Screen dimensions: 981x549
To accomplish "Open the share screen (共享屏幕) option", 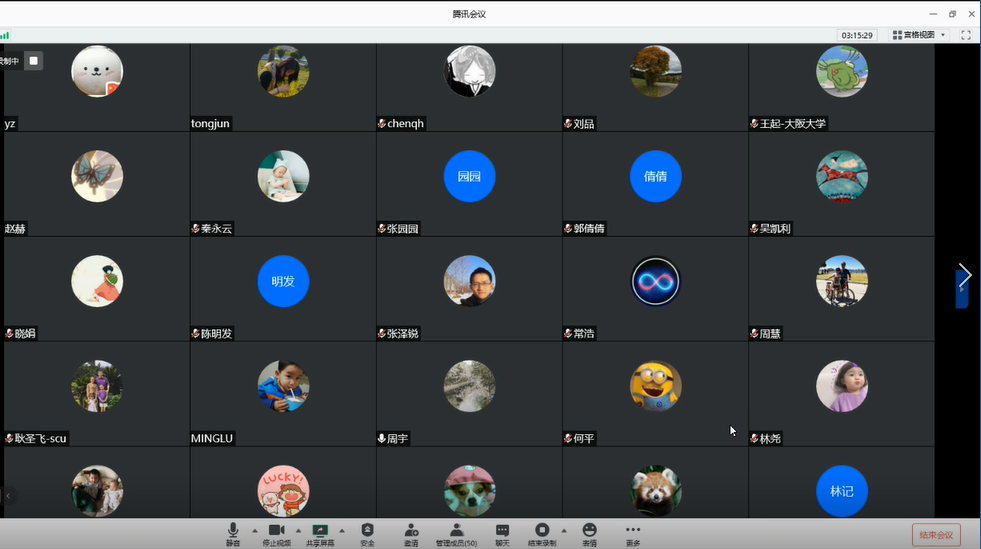I will [x=320, y=533].
